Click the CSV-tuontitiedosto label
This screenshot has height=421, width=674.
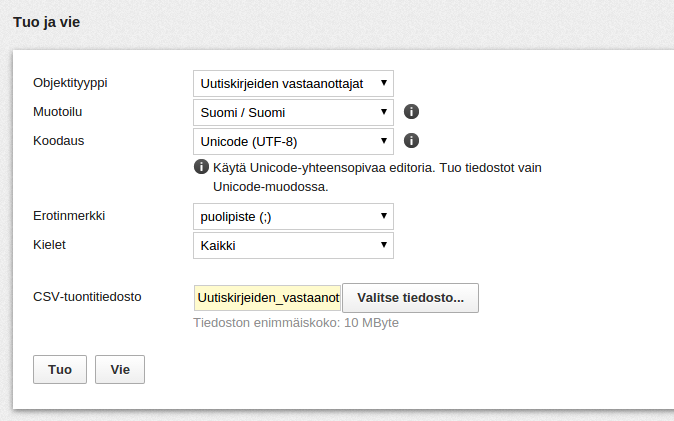click(87, 297)
